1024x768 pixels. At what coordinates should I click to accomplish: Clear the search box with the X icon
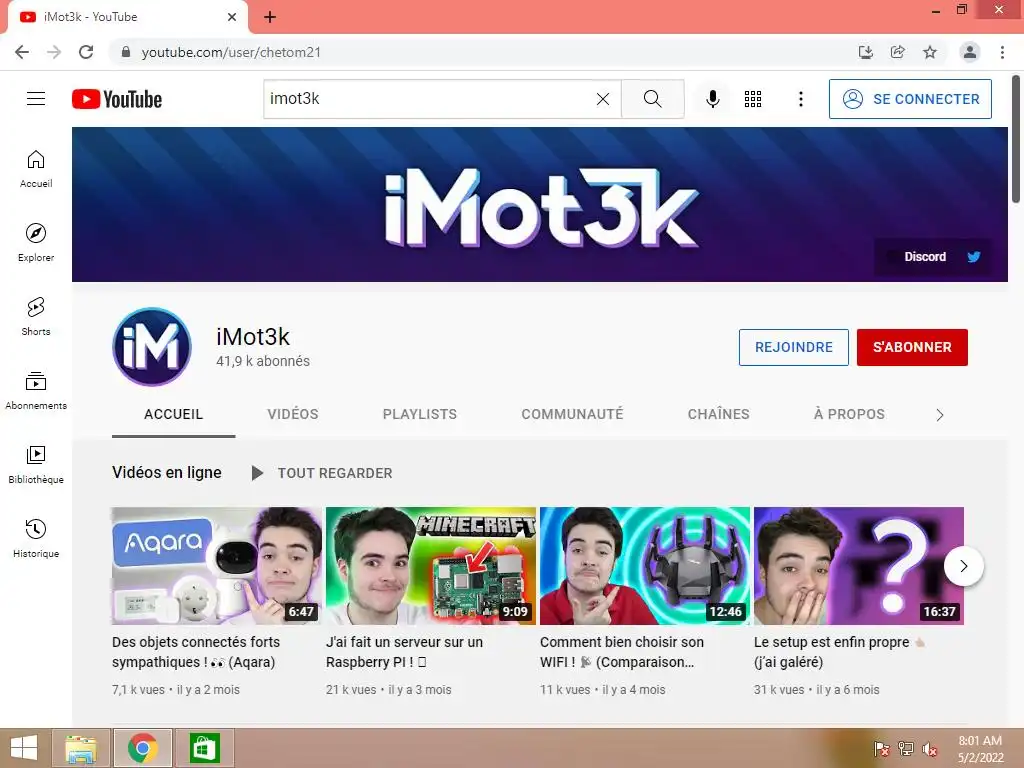click(x=603, y=99)
